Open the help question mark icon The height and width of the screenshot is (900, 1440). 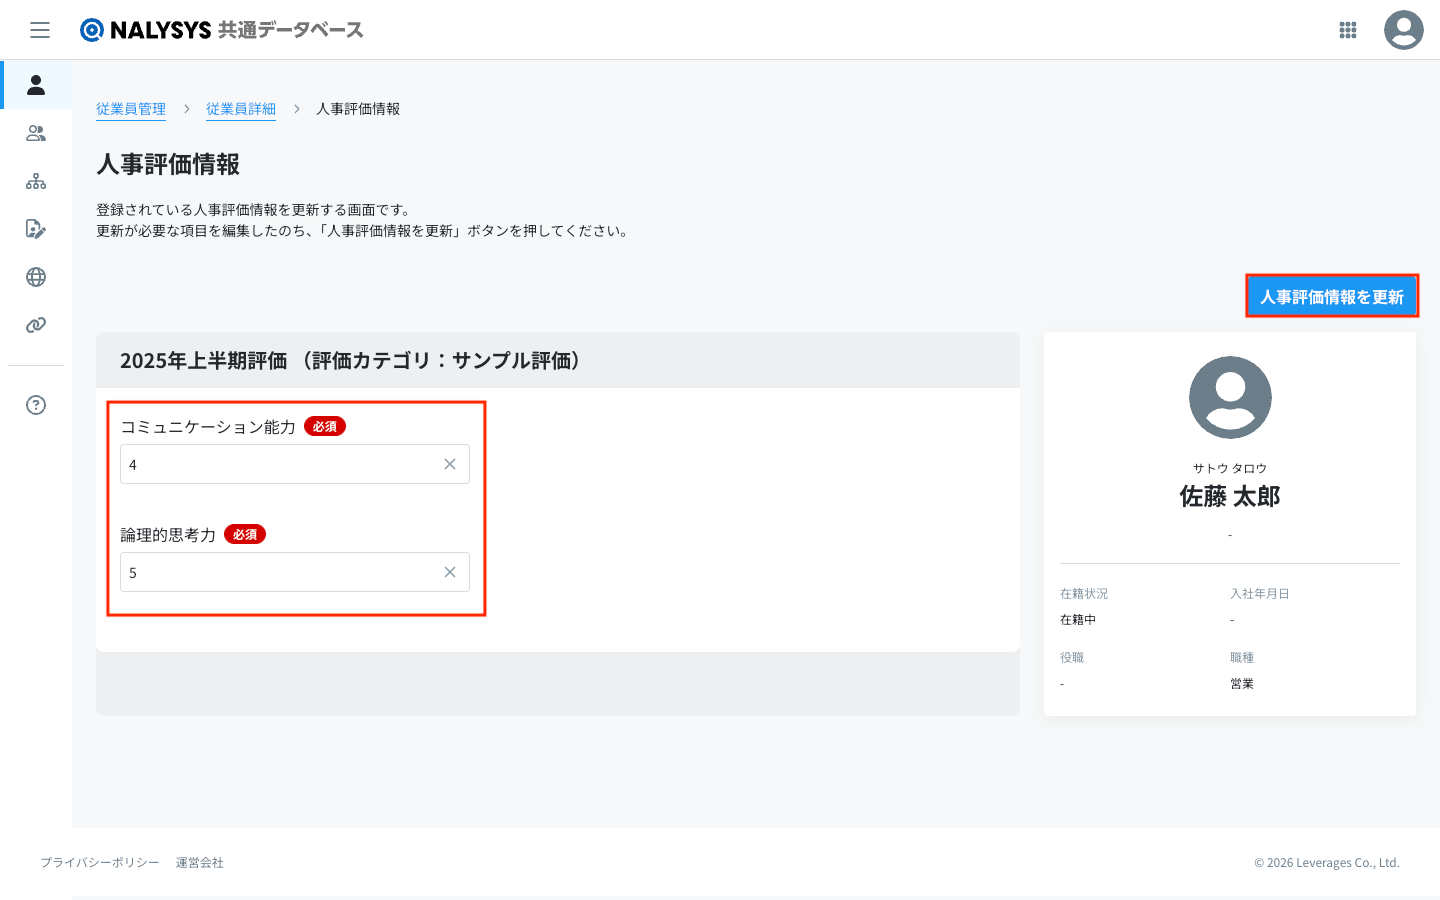point(36,405)
